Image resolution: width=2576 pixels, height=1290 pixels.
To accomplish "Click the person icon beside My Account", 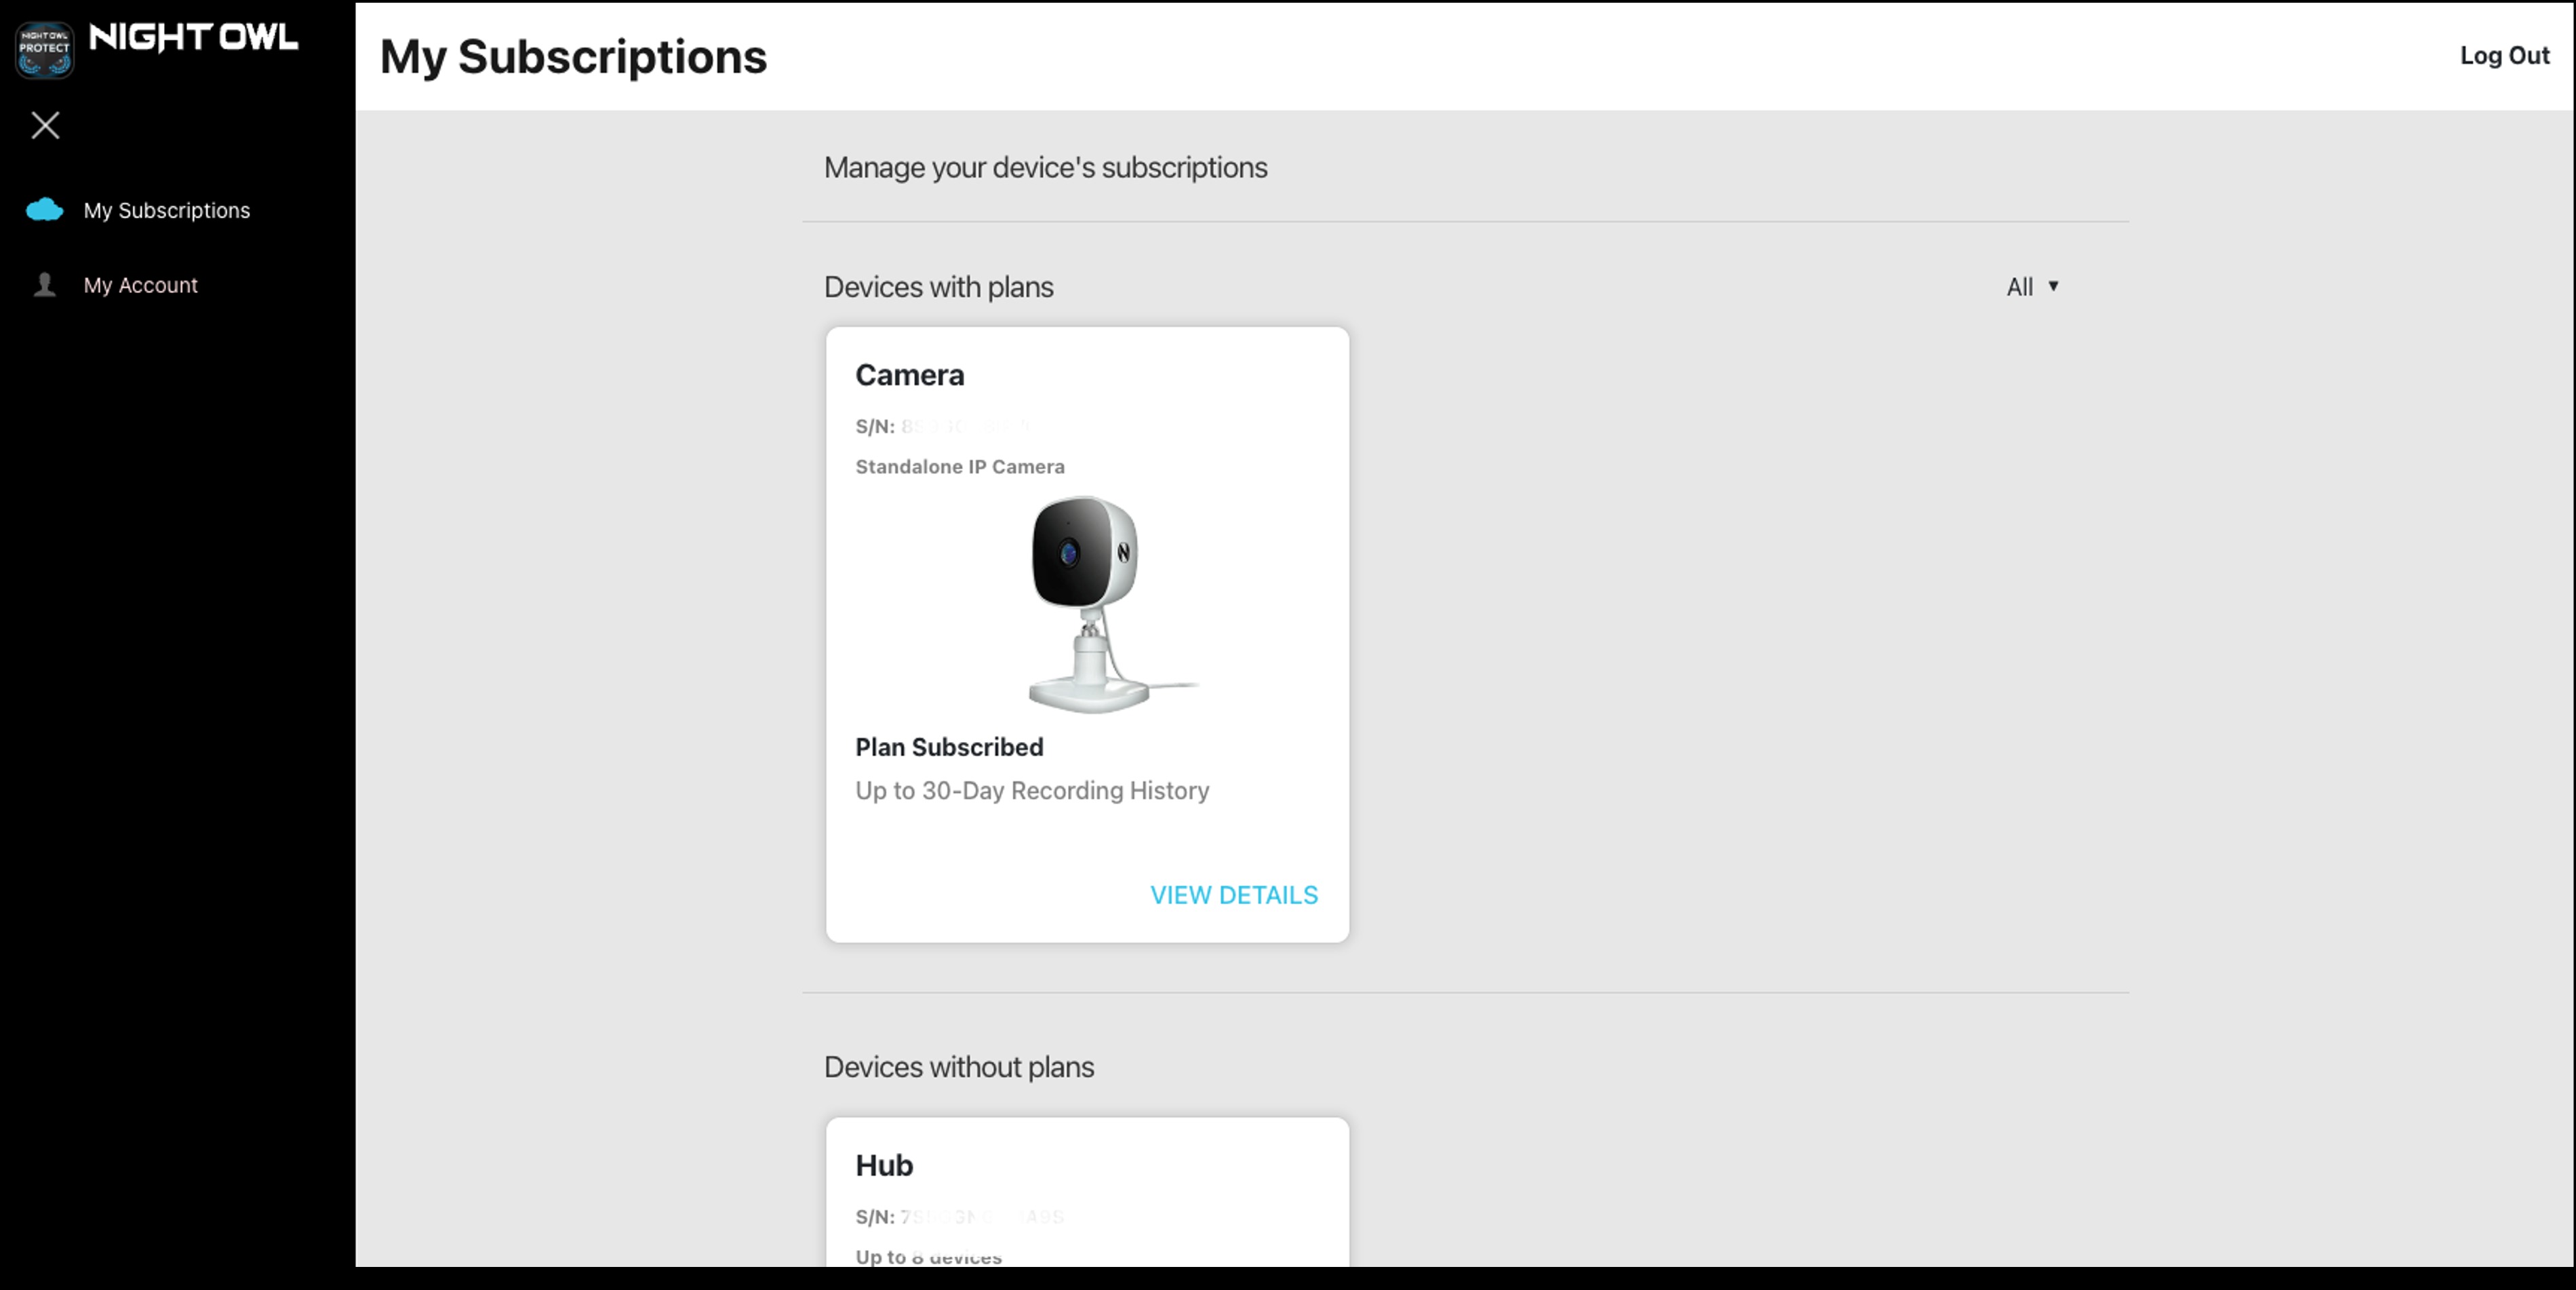I will pos(44,284).
